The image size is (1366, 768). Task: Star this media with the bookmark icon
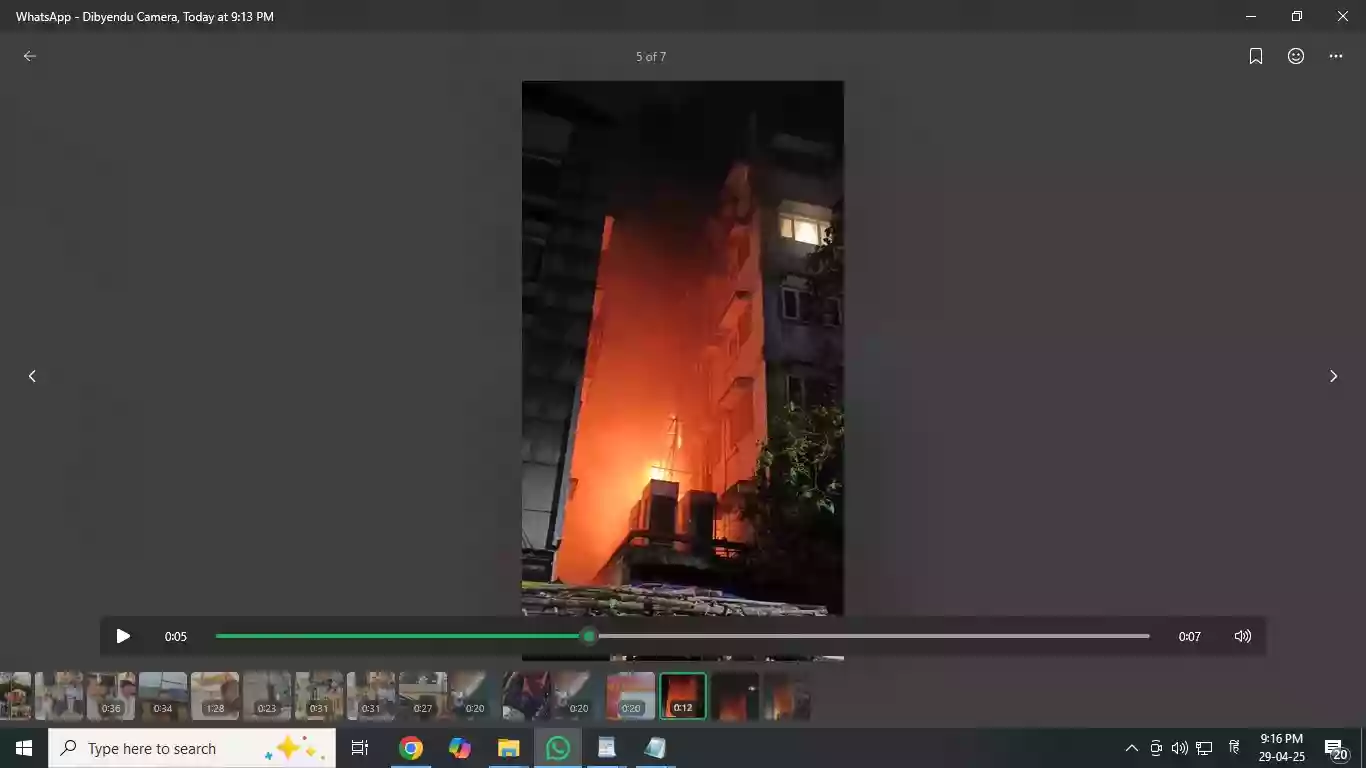(x=1256, y=56)
